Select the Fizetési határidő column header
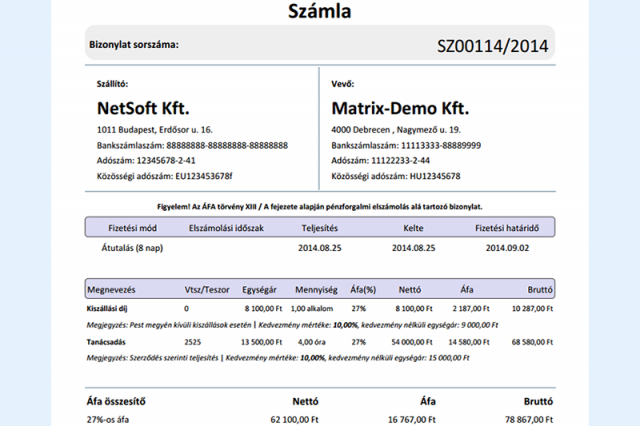The image size is (640, 426). pyautogui.click(x=507, y=226)
